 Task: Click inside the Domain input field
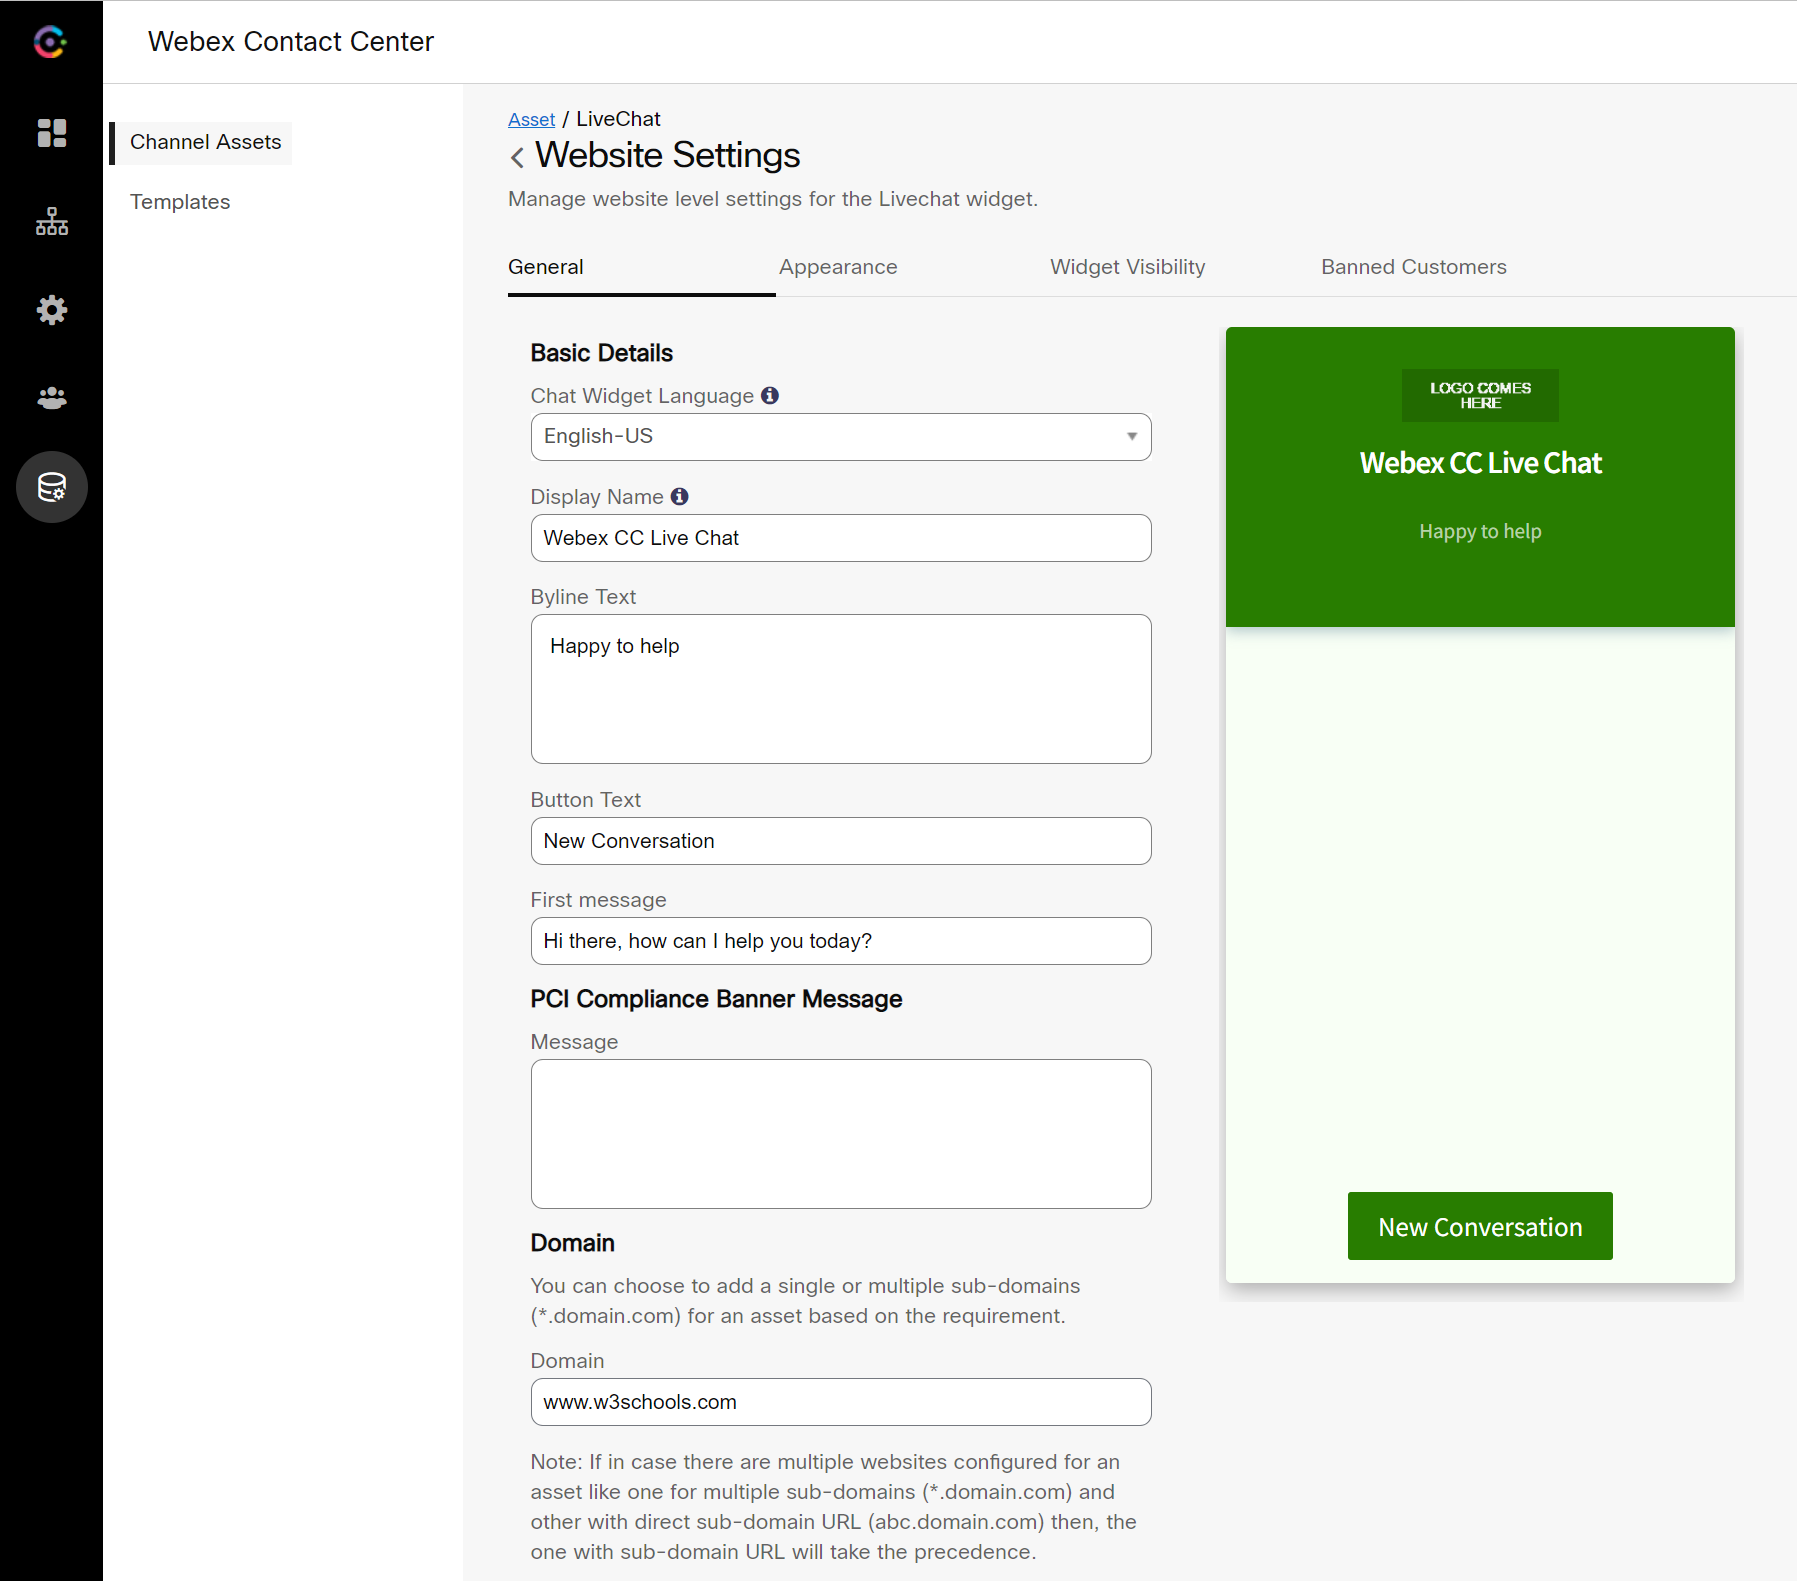(x=840, y=1402)
